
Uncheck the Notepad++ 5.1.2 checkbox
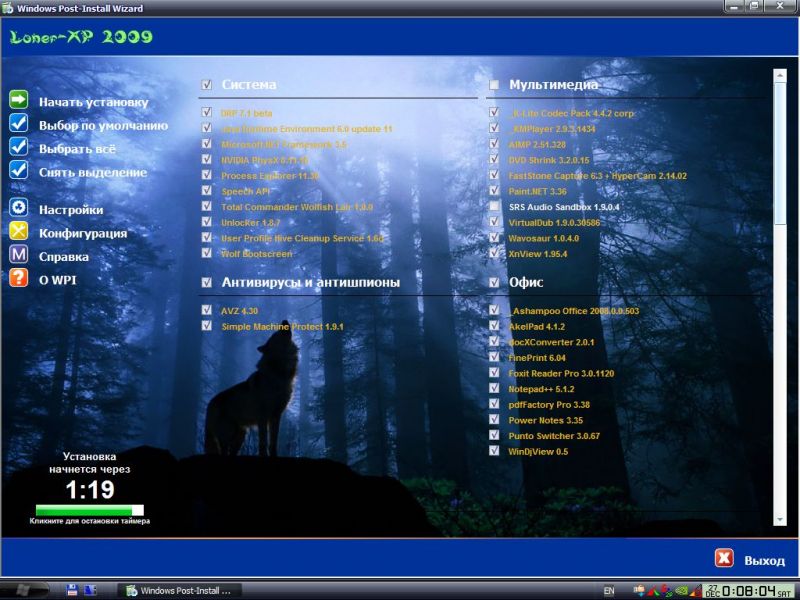[x=494, y=388]
